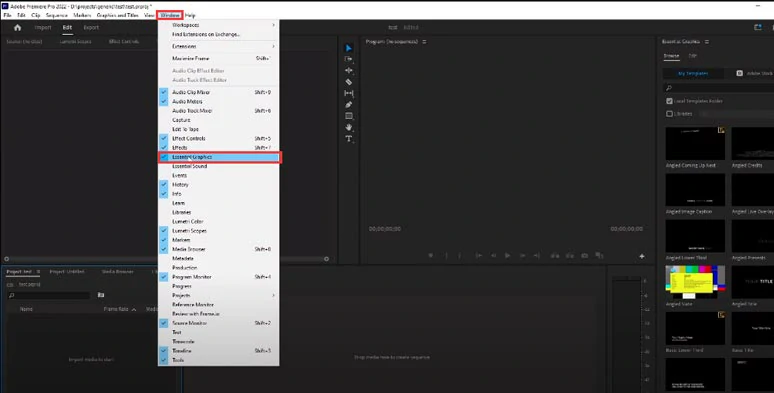Open the Graphics and Titles menu
774x393 pixels.
click(117, 15)
